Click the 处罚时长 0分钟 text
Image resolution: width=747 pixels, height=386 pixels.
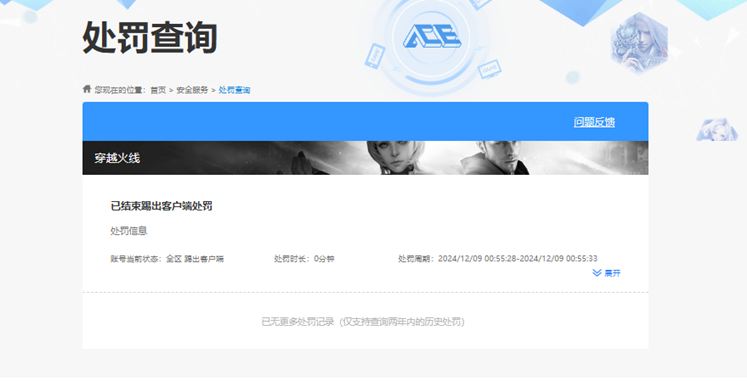(x=304, y=259)
